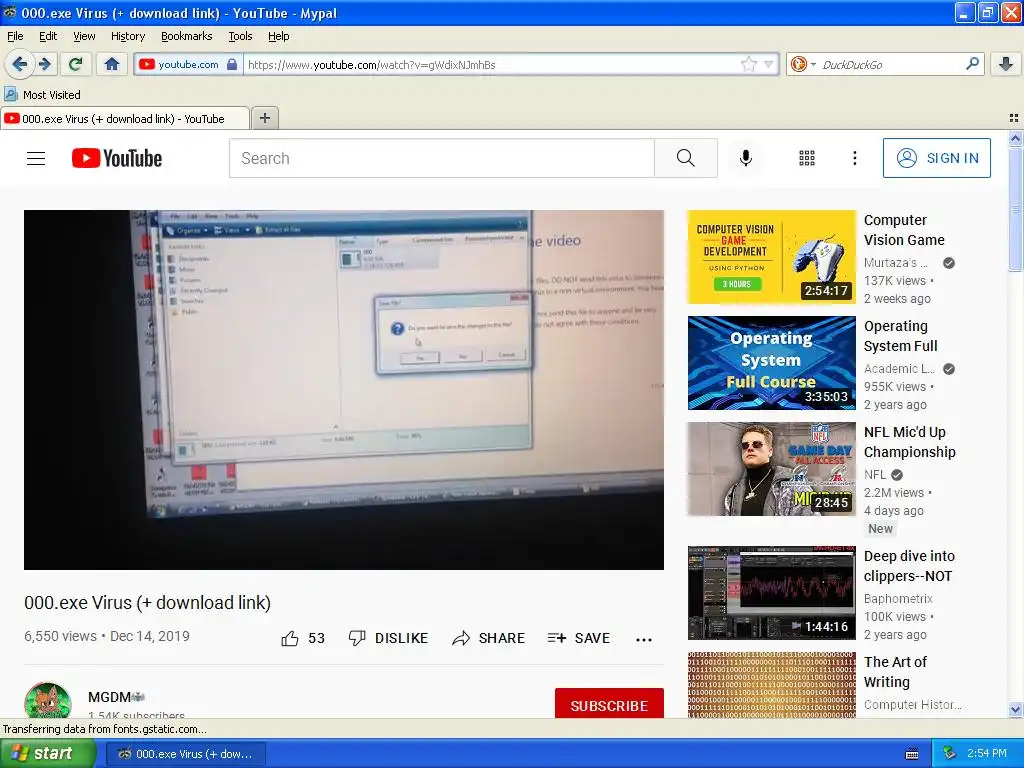This screenshot has height=768, width=1024.
Task: Go forward with the browser forward arrow
Action: 44,64
